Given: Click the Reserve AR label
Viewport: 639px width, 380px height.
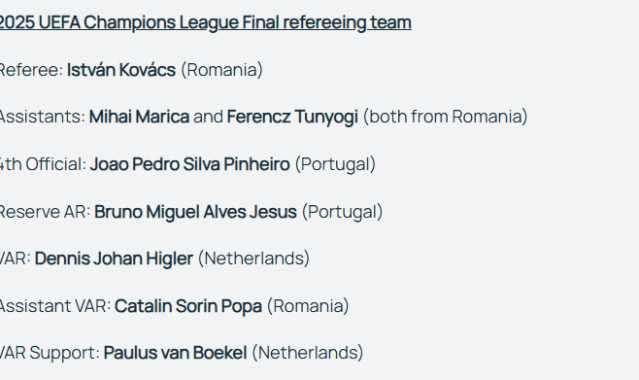Looking at the screenshot, I should coord(45,212).
